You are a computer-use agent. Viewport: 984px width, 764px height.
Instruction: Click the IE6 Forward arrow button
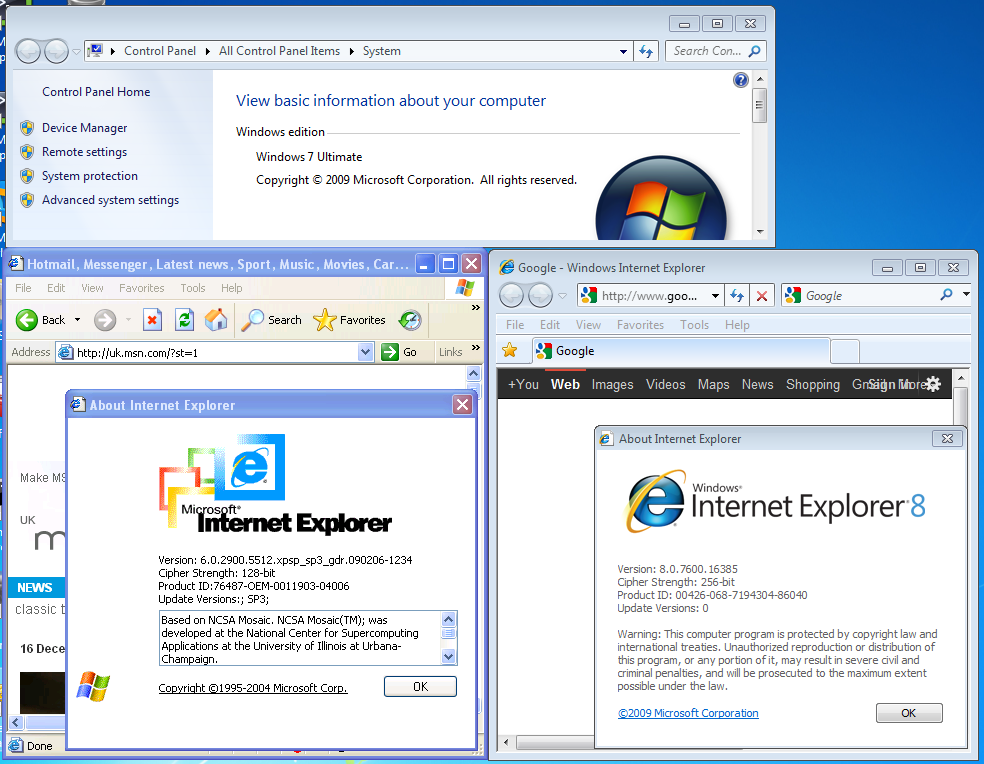point(105,320)
